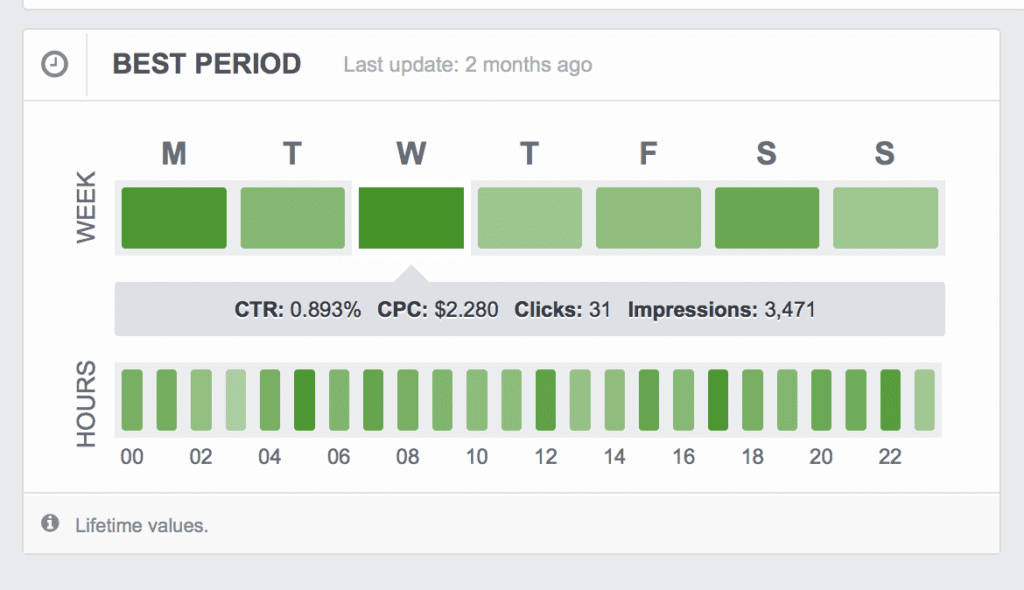The image size is (1024, 590).
Task: Select the hour 02 bar
Action: [x=201, y=400]
